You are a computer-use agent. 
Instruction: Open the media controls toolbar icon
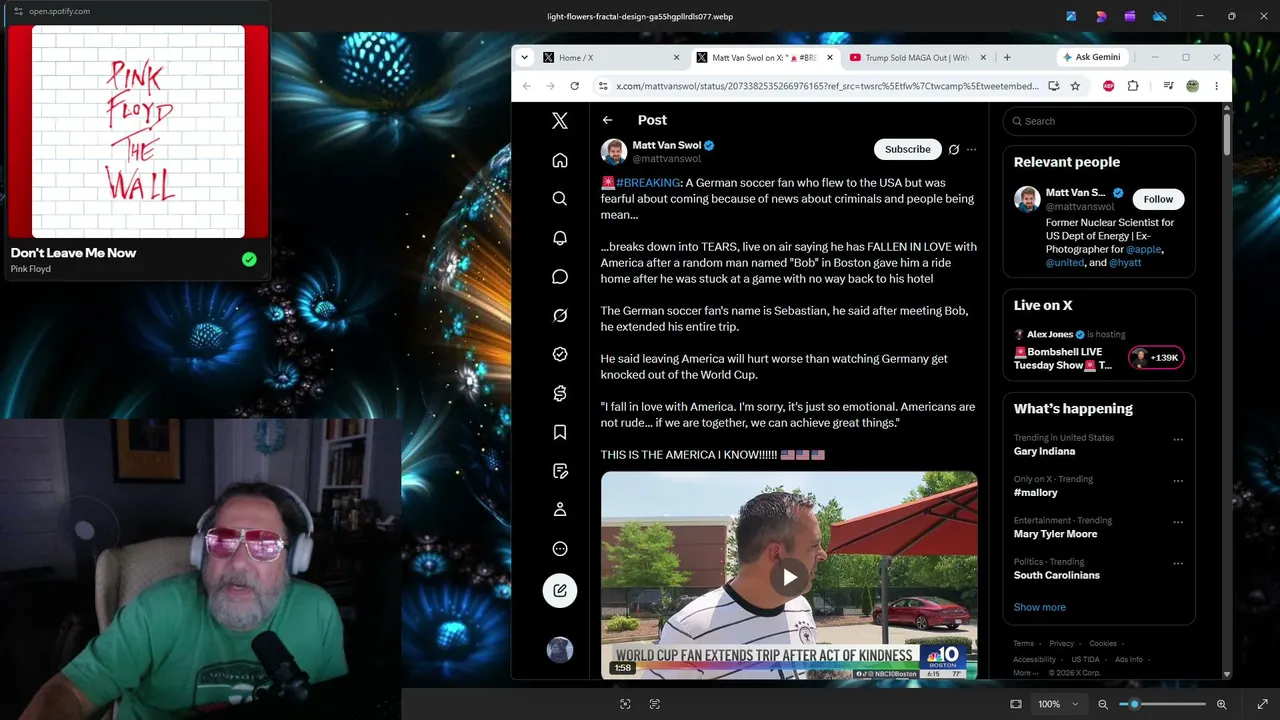pos(1168,86)
